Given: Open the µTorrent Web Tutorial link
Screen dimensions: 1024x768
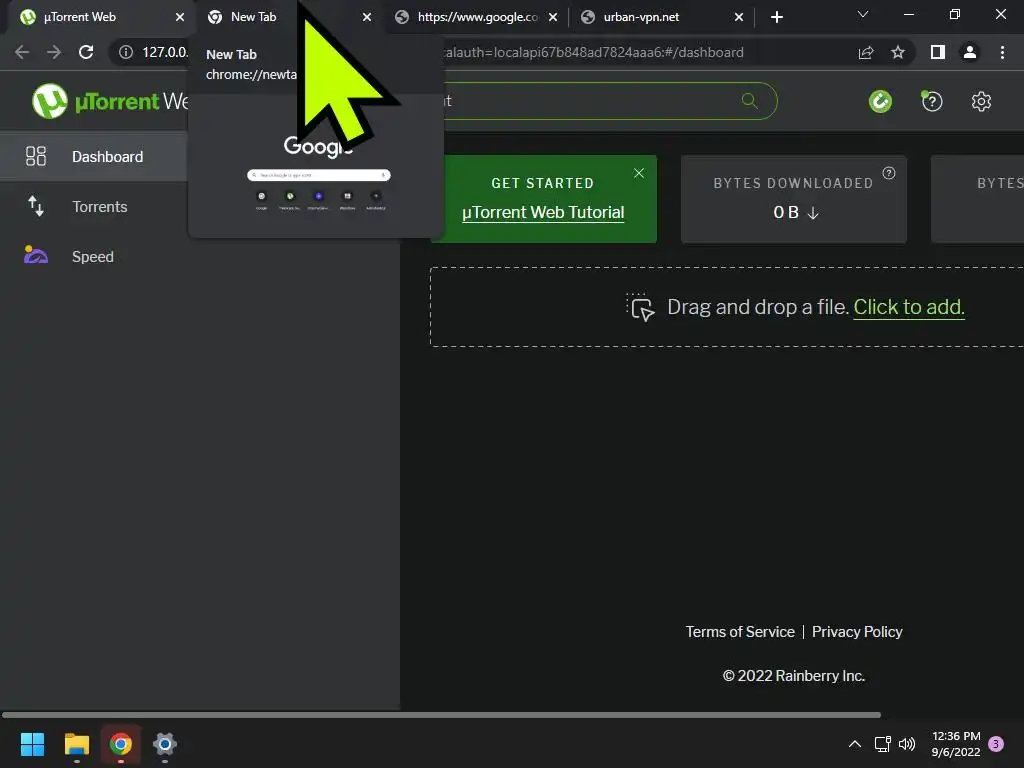Looking at the screenshot, I should (x=543, y=213).
